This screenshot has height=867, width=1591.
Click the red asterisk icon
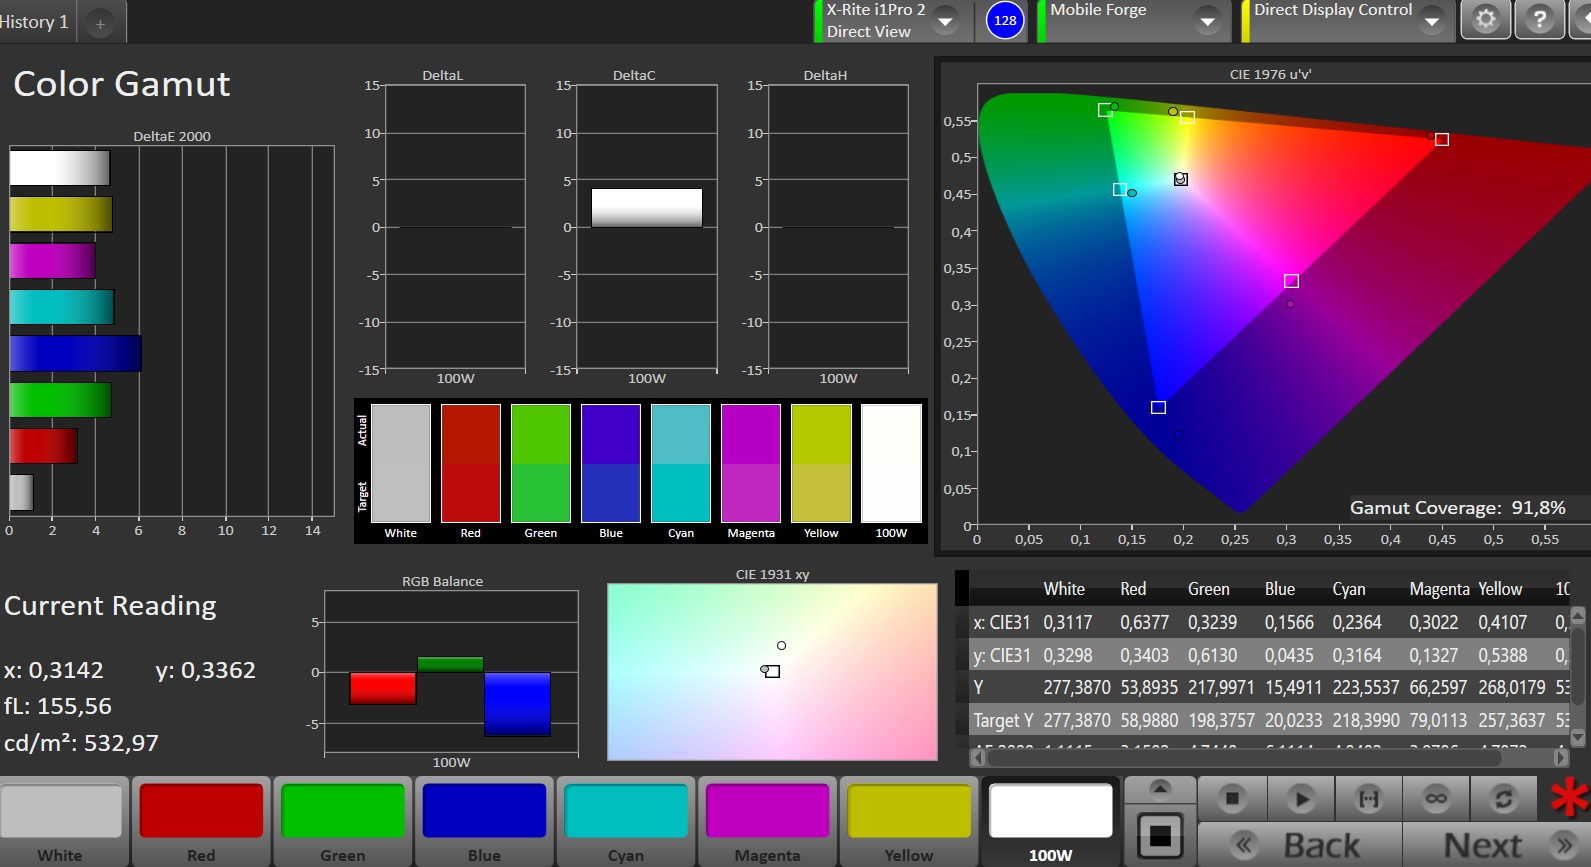[1568, 798]
